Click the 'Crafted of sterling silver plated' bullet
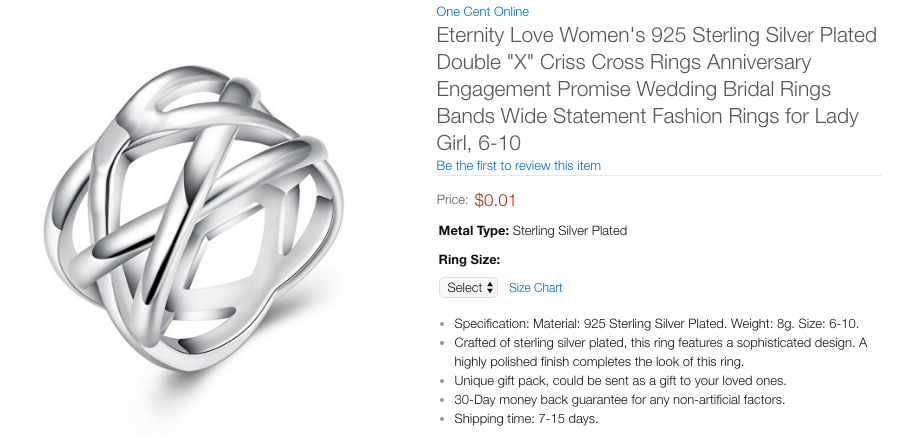Screen dimensions: 903x438 click(660, 343)
